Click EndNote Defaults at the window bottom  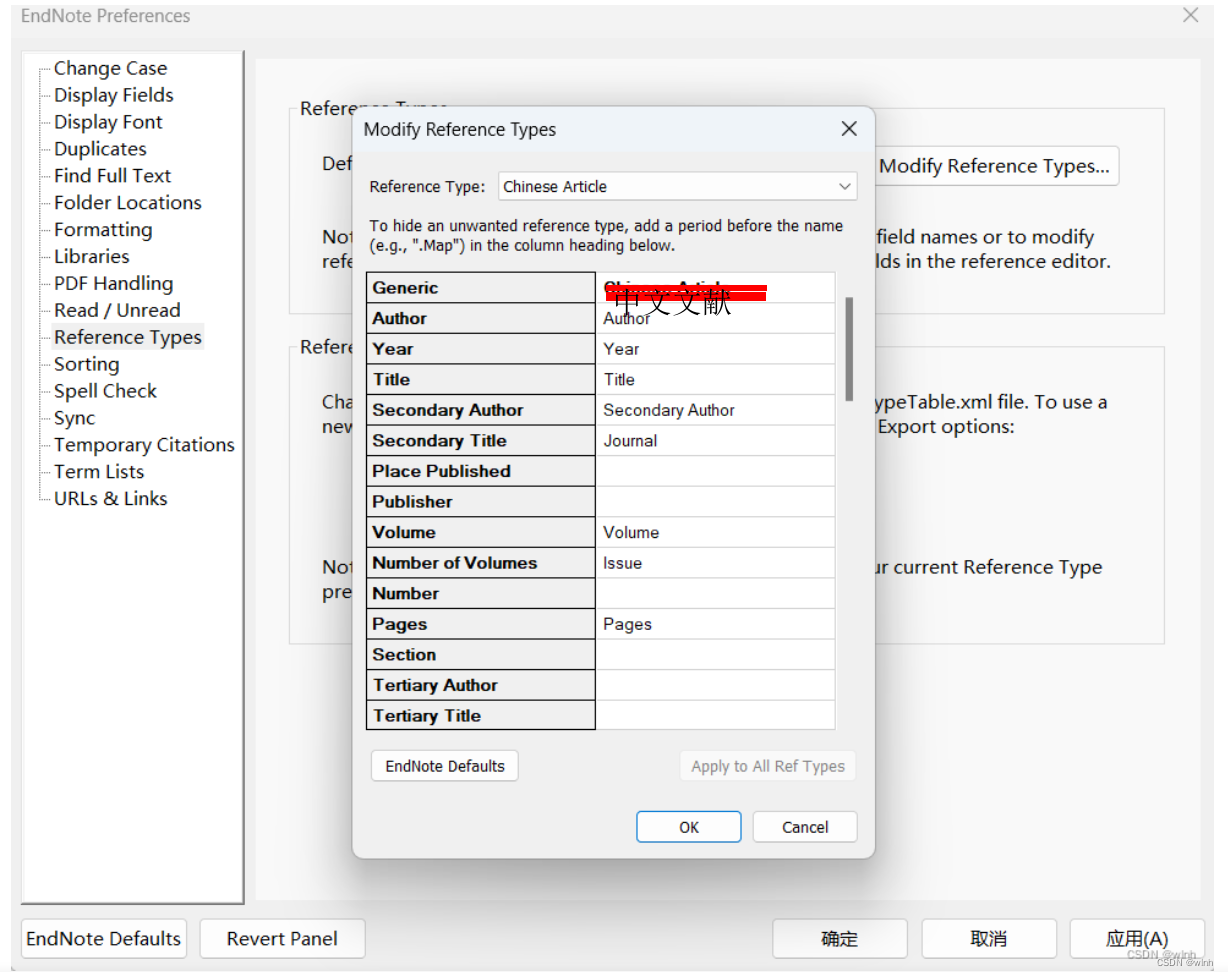tap(104, 938)
